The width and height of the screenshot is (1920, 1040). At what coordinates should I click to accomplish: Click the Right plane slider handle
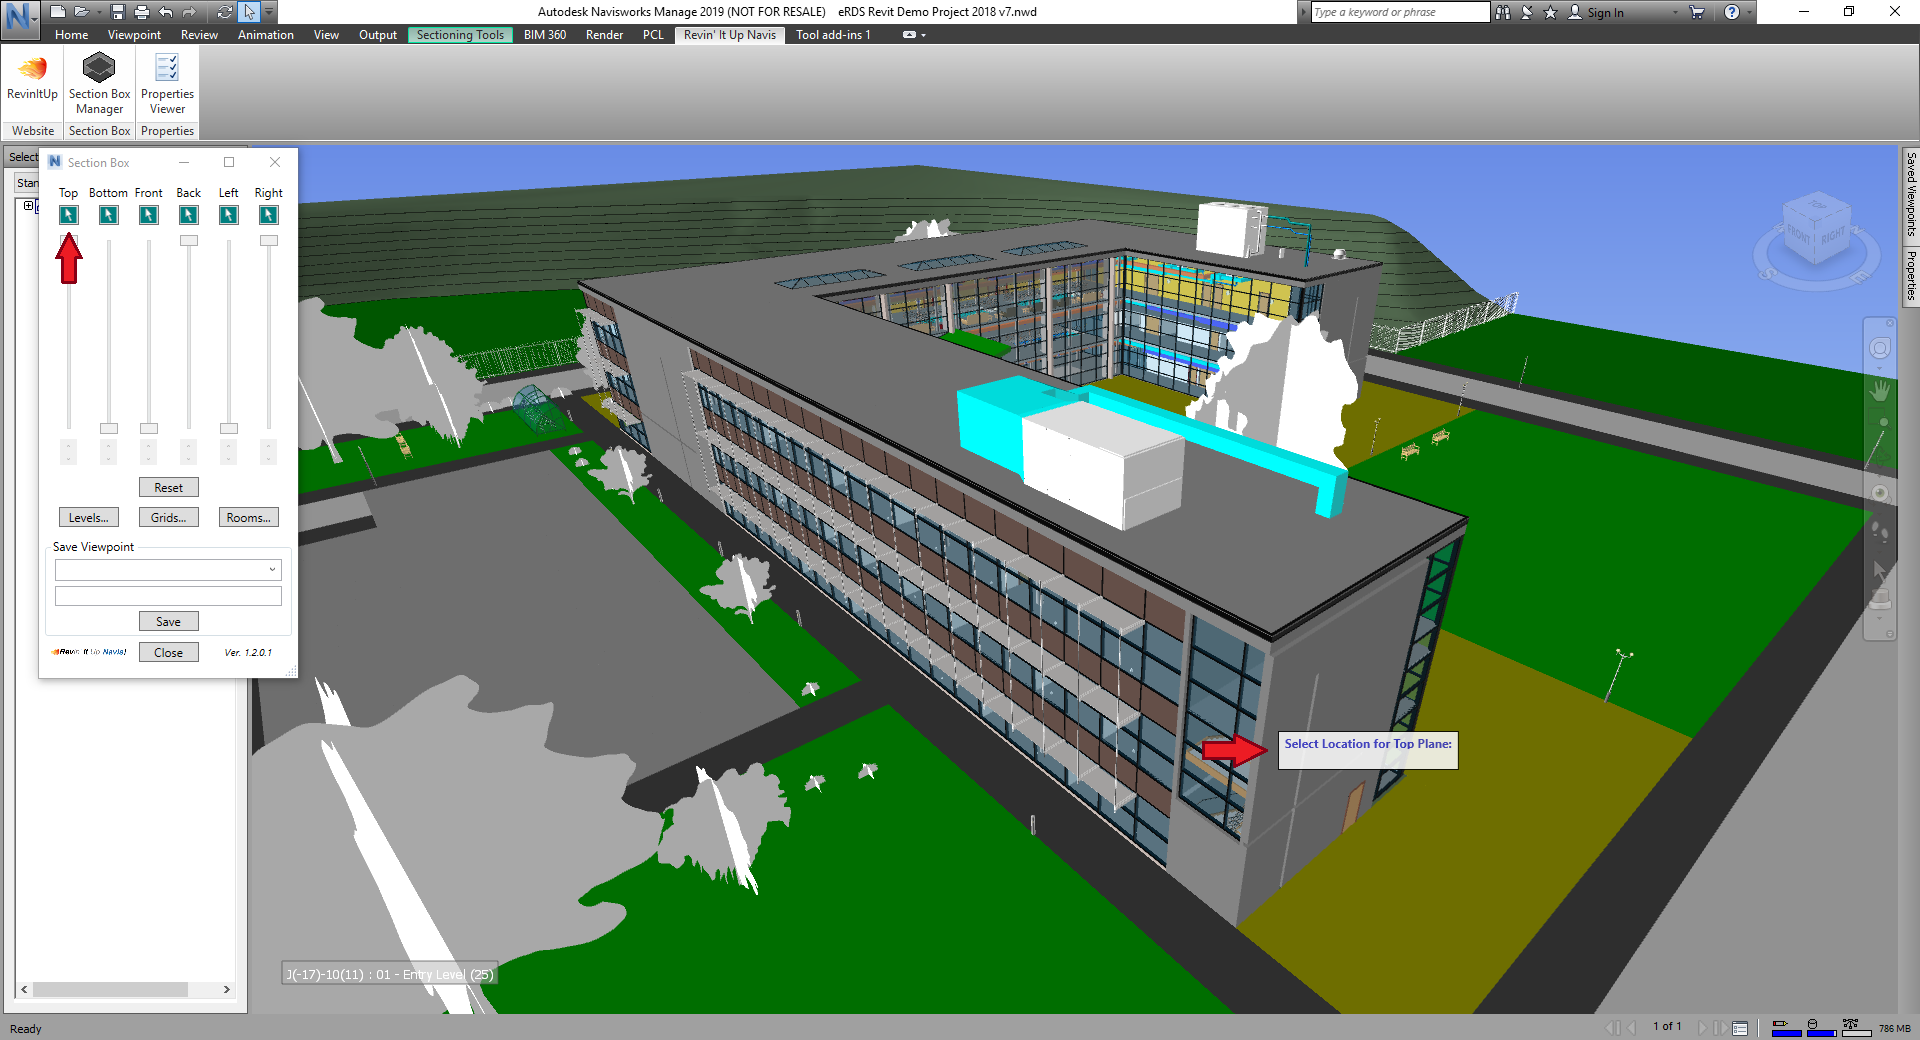[x=269, y=241]
